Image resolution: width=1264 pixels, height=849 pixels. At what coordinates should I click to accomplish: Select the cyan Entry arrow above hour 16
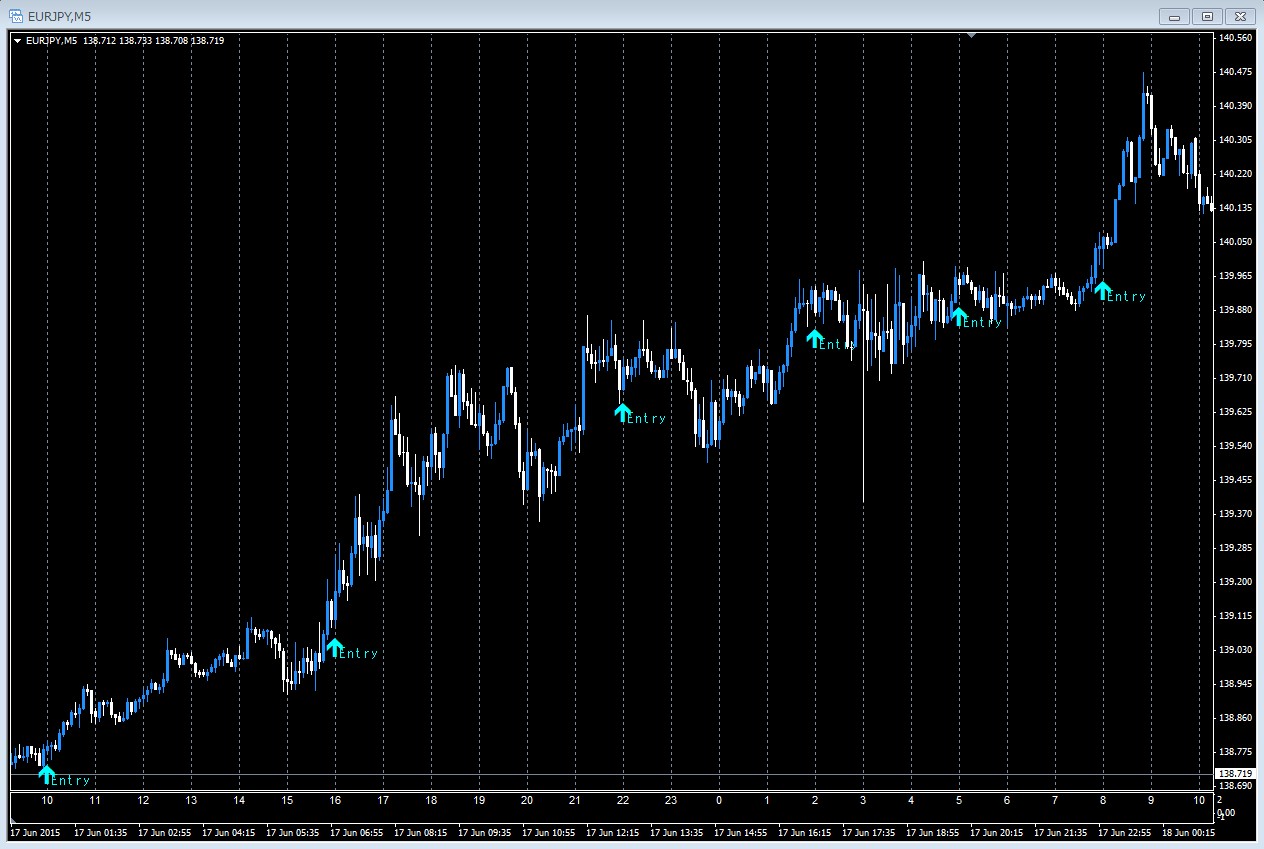[334, 647]
